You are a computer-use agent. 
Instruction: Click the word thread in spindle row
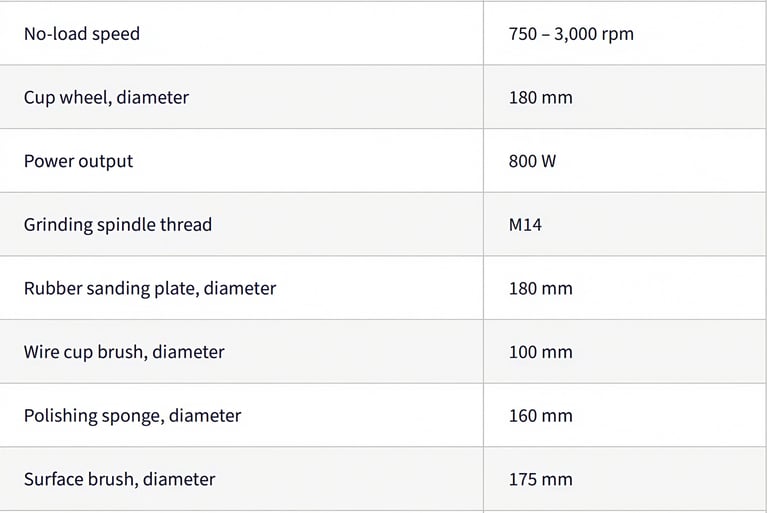(x=186, y=225)
